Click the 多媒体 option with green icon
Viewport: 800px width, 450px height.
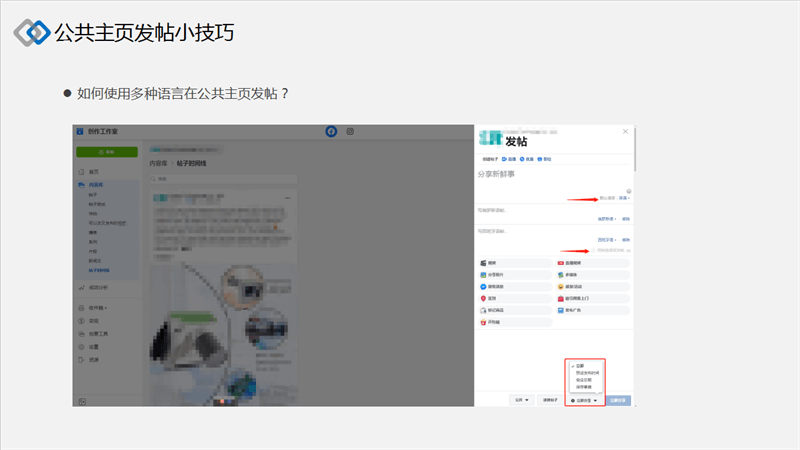coord(593,275)
